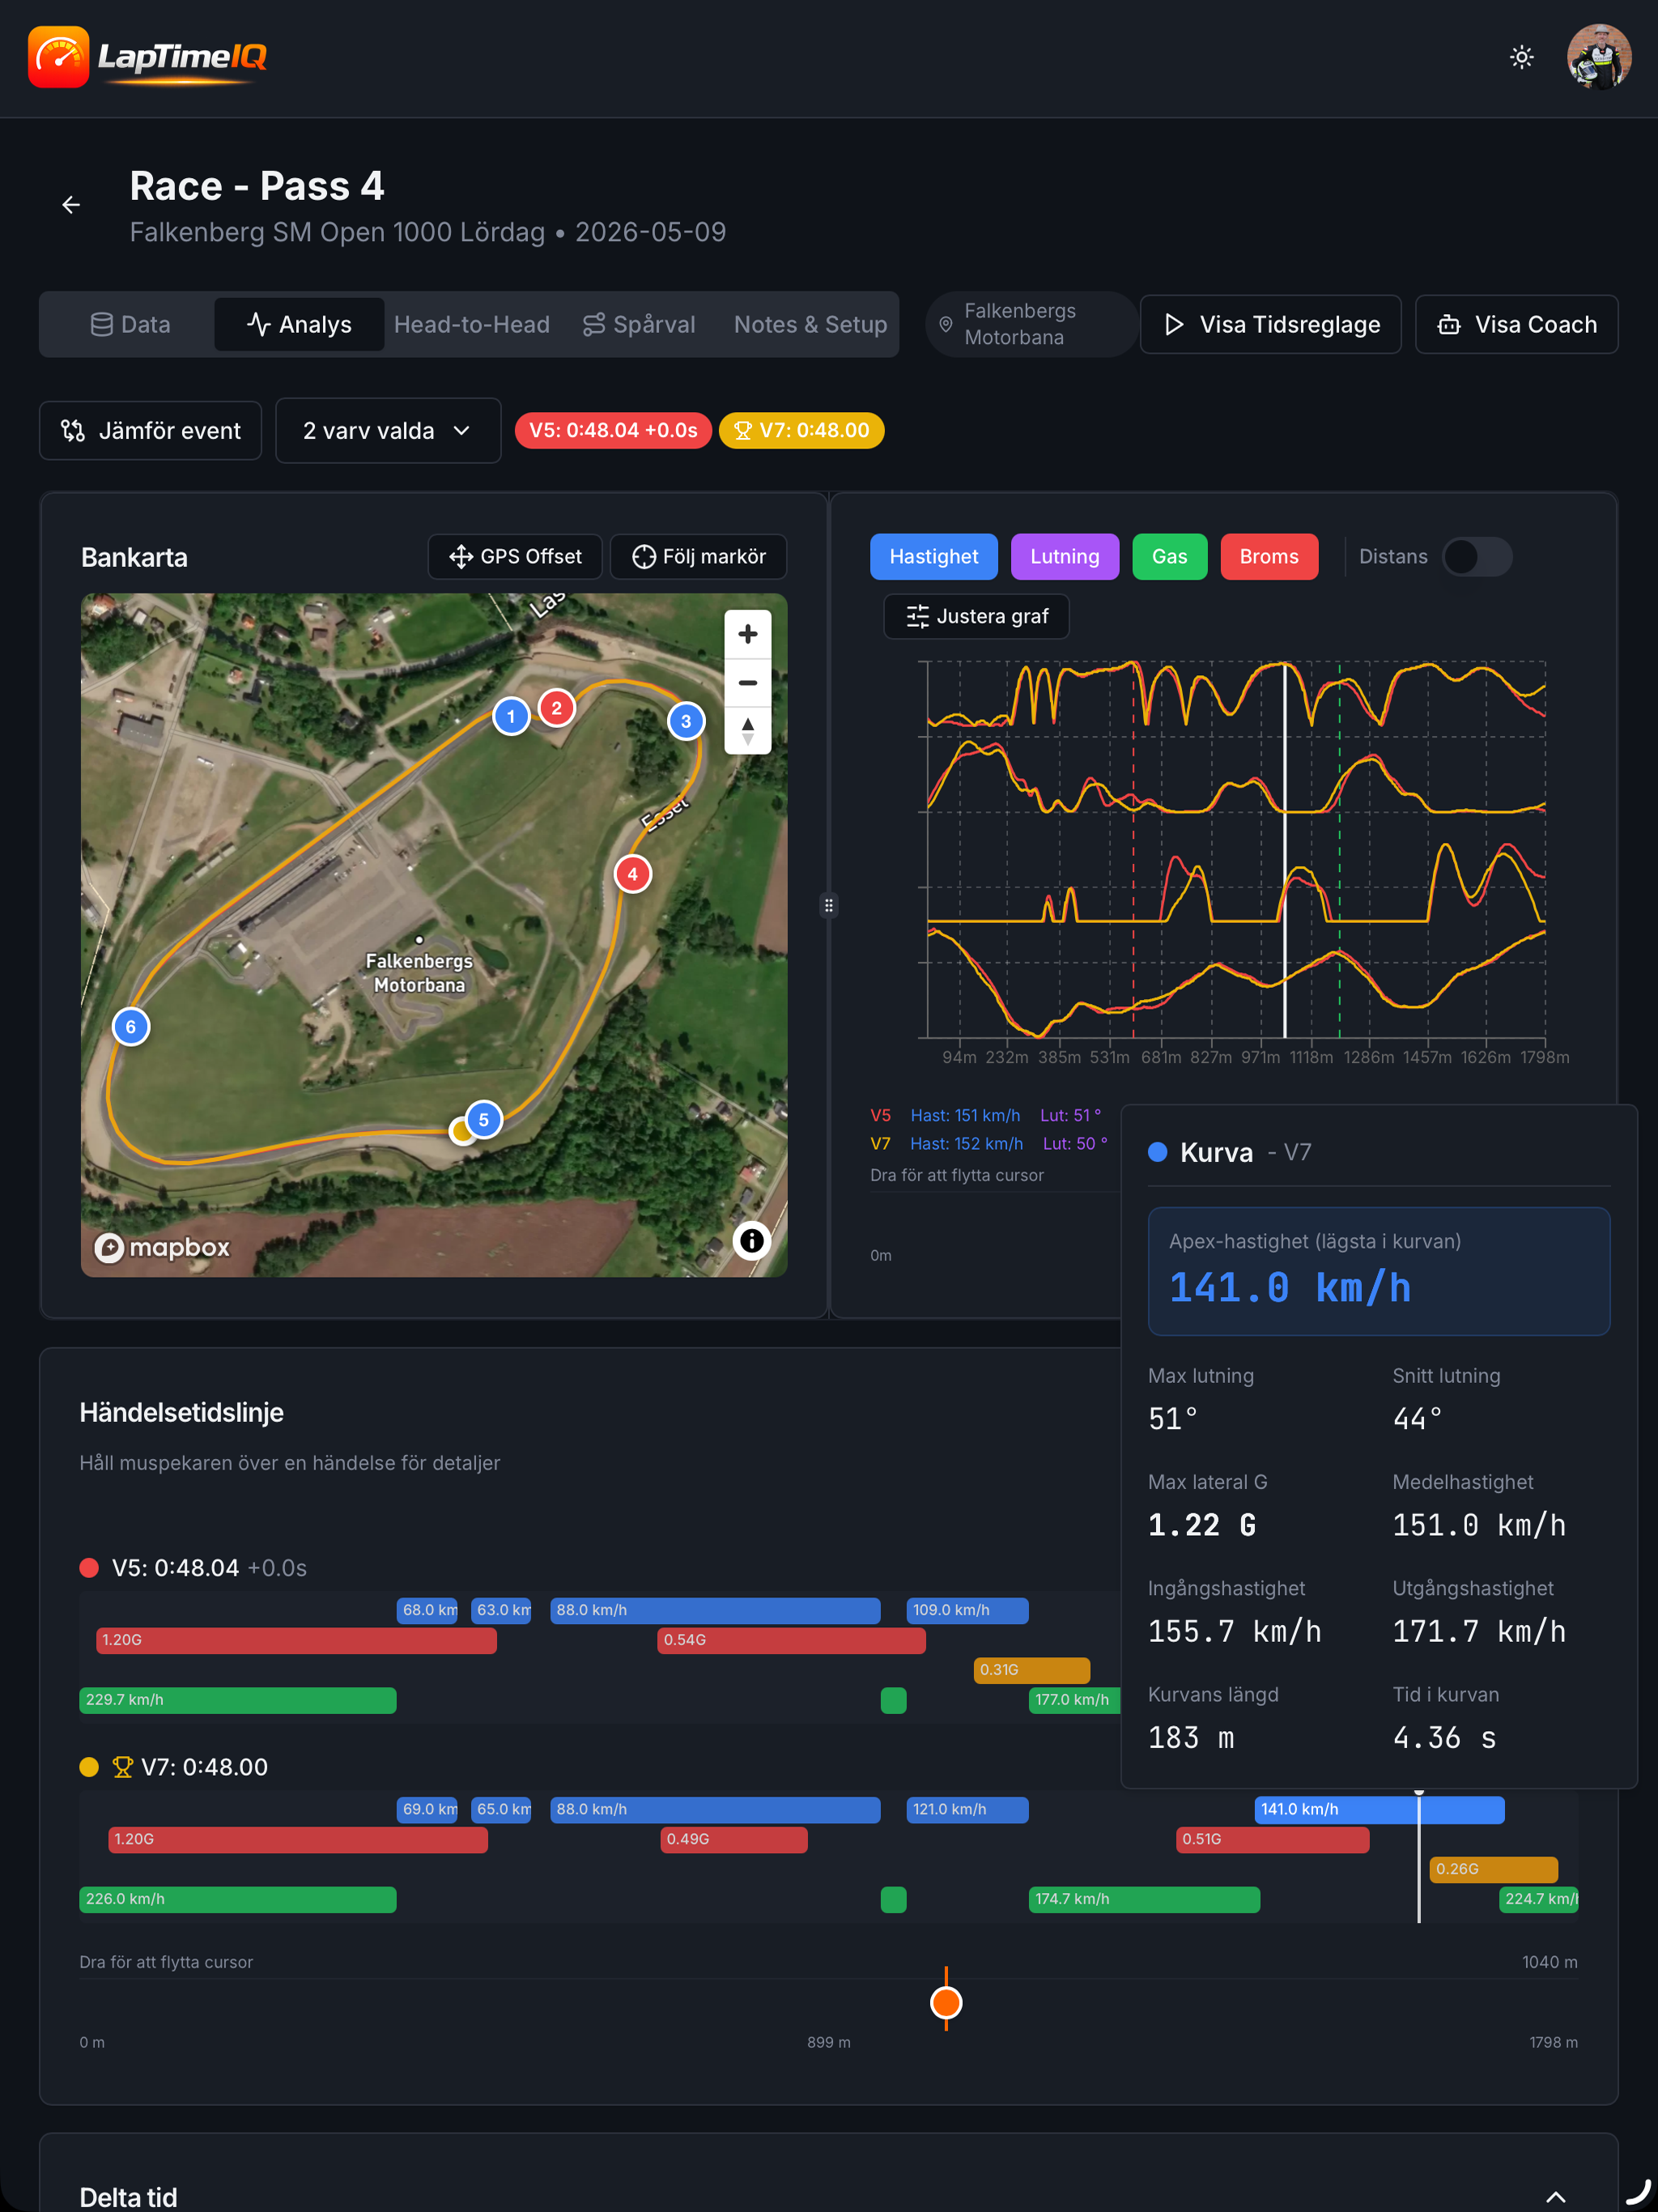This screenshot has height=2212, width=1658.
Task: Select corner marker 1 on map
Action: (511, 716)
